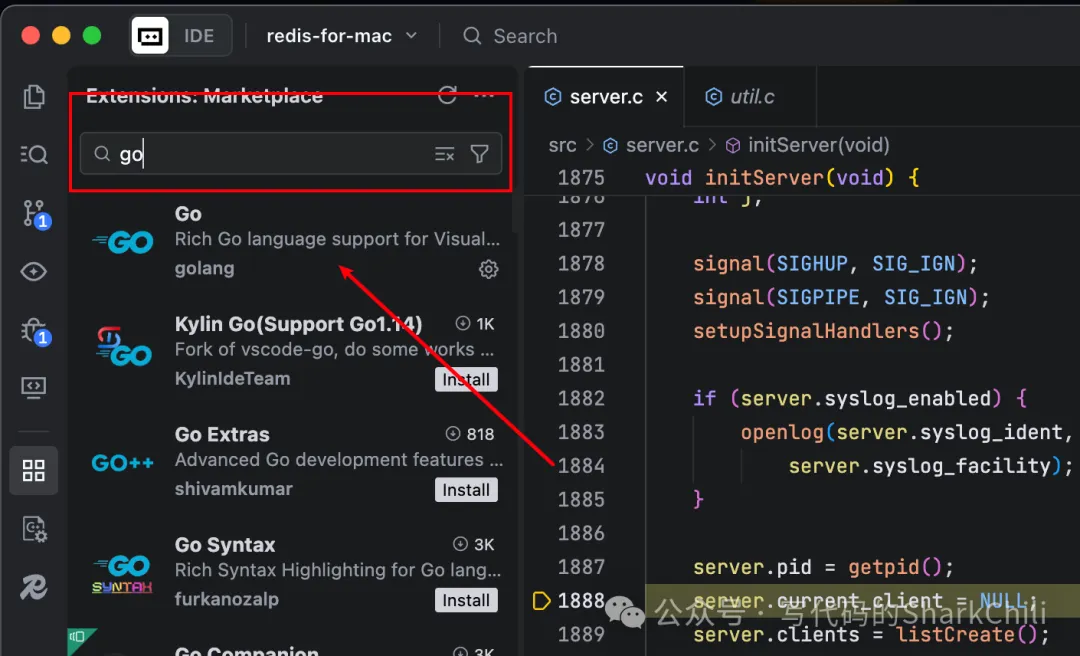Install the Go Syntax extension

point(466,600)
